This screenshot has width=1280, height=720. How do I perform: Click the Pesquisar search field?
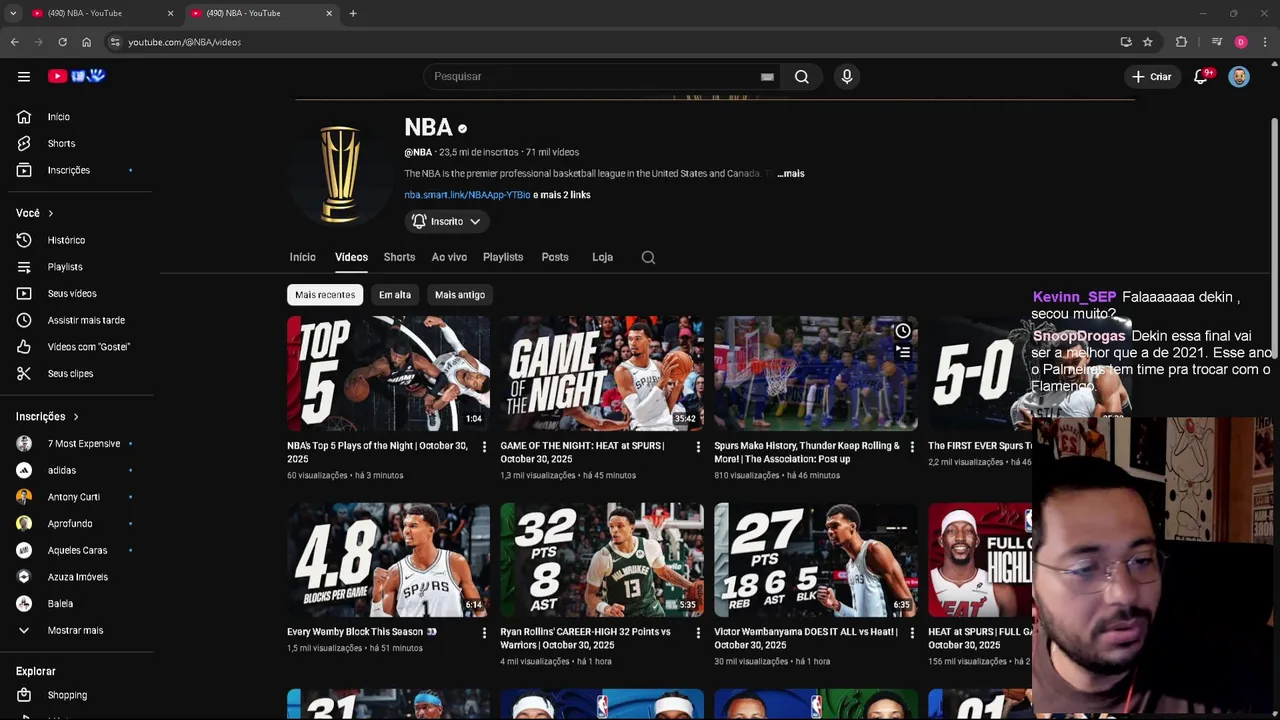click(595, 76)
